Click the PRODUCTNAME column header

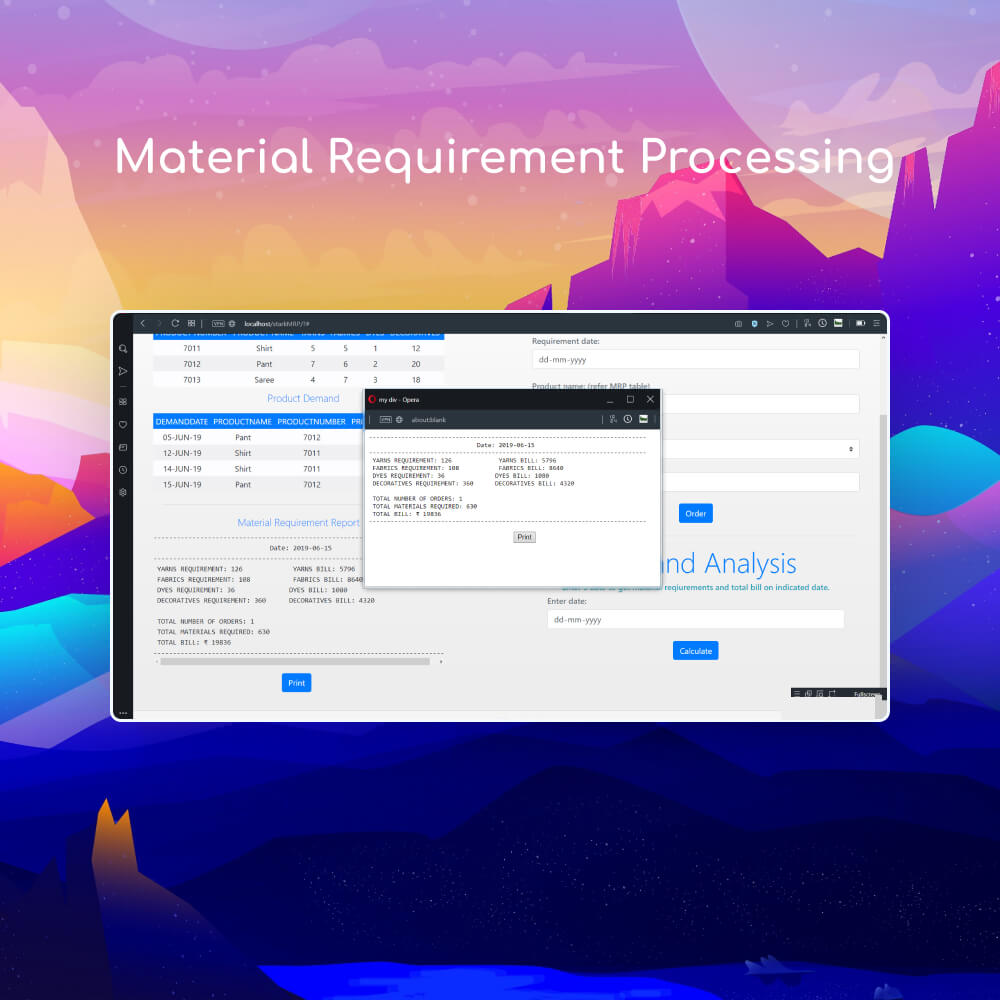(x=242, y=422)
